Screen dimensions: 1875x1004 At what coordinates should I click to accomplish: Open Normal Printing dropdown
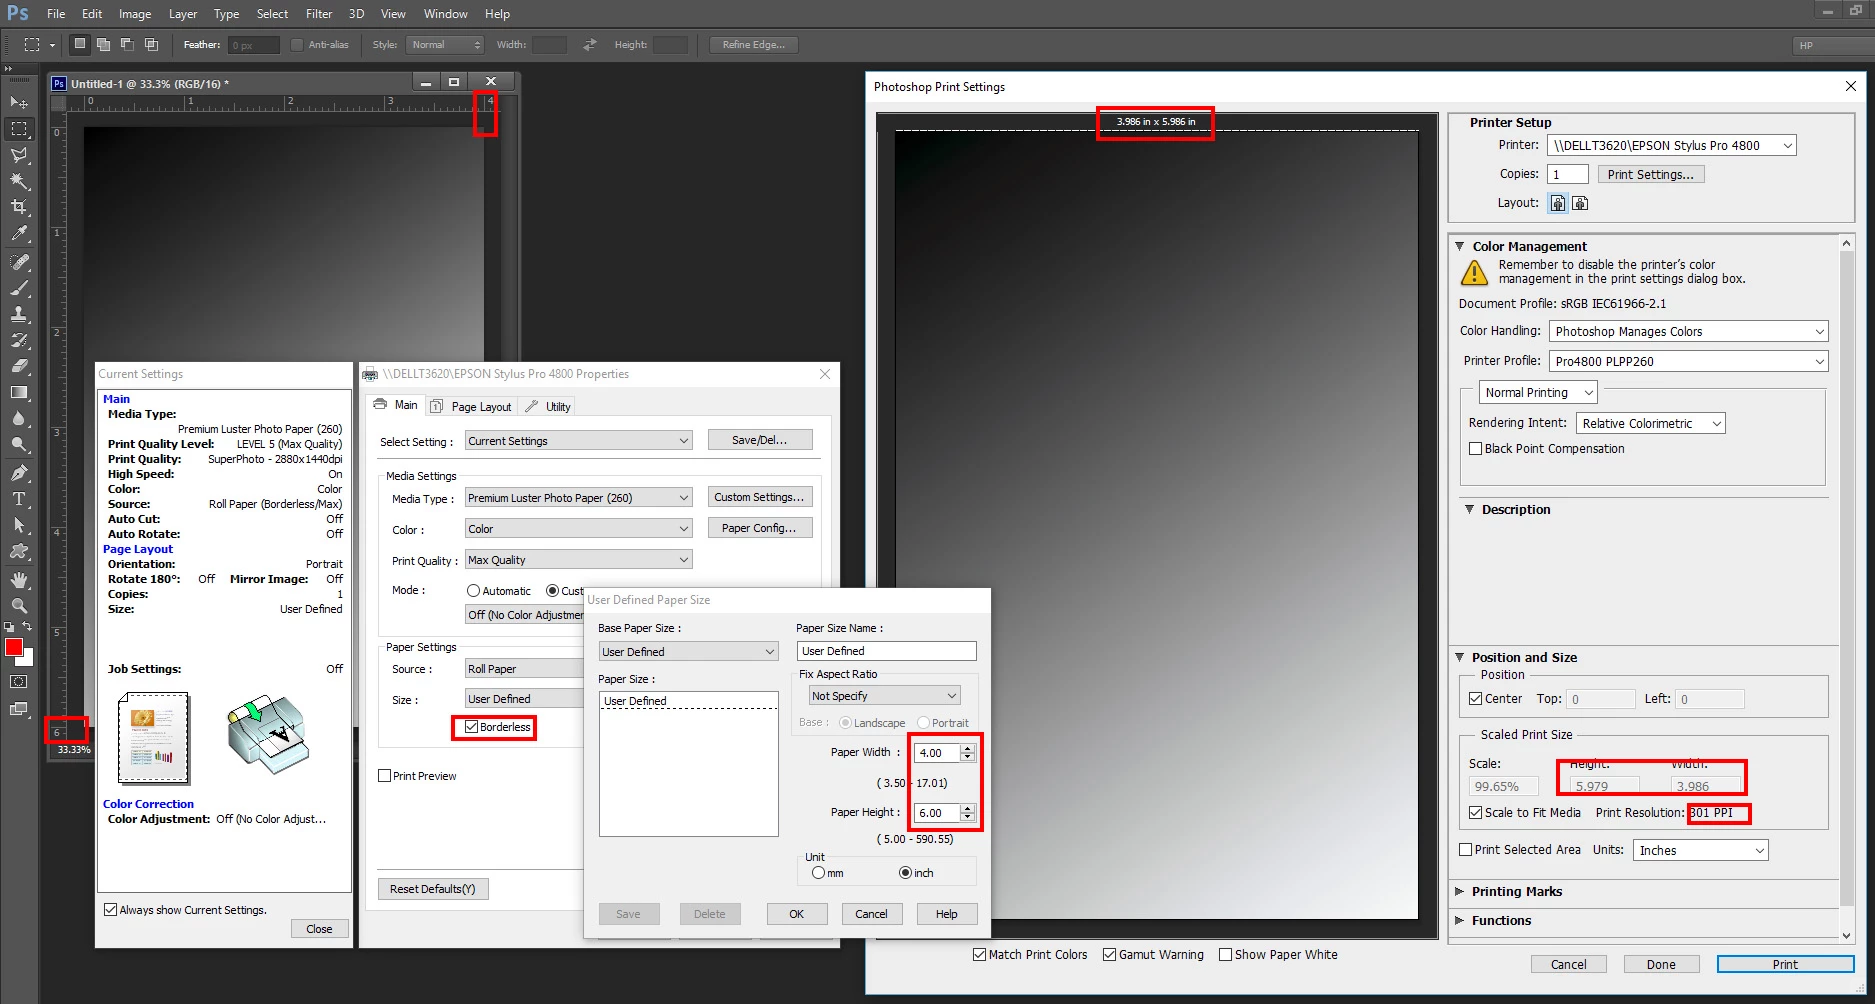coord(1538,393)
